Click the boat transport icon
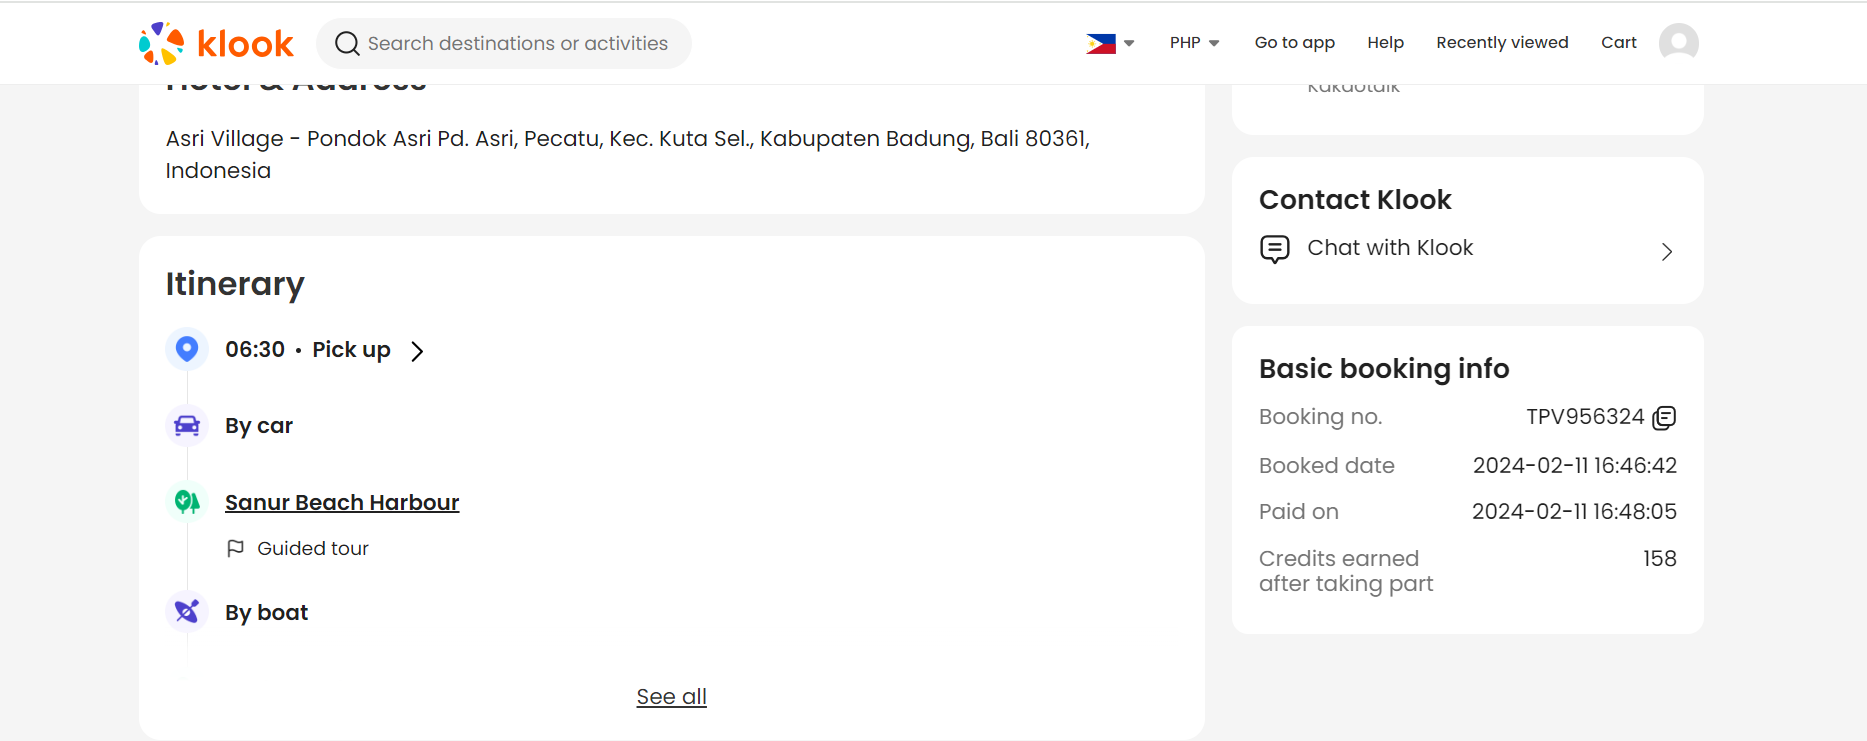This screenshot has width=1867, height=741. (x=187, y=611)
